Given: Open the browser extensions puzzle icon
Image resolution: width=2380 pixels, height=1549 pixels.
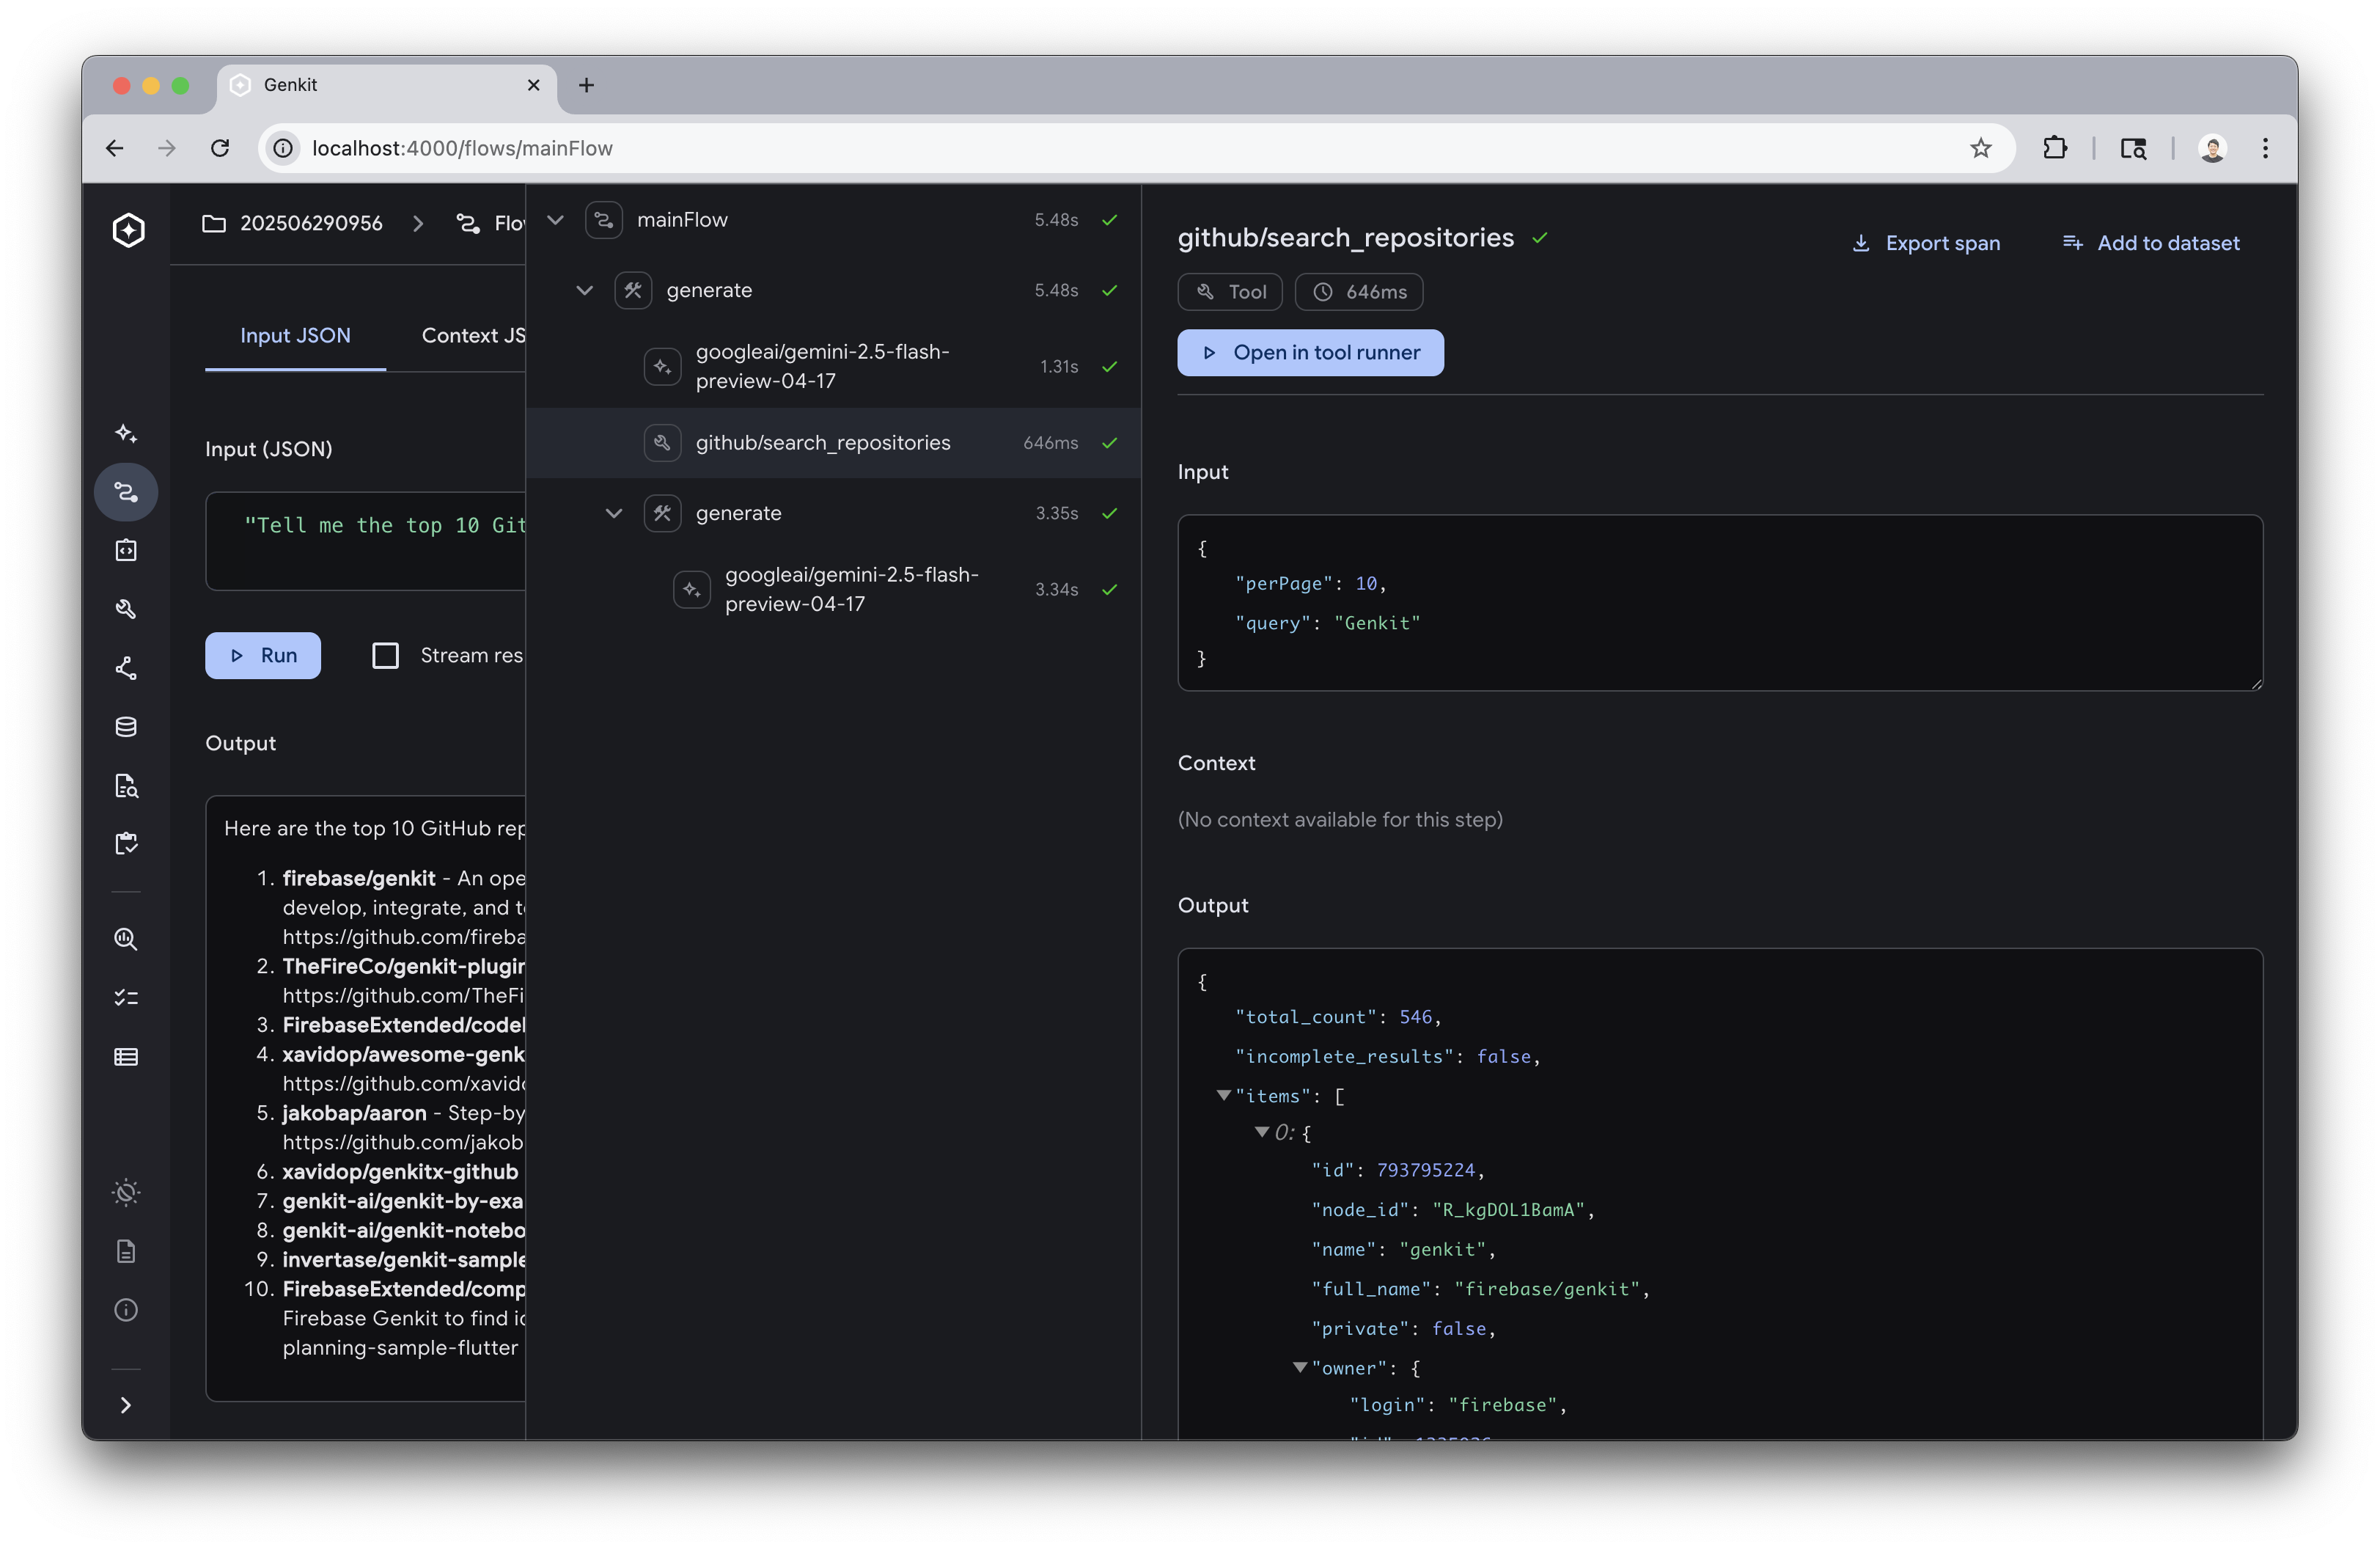Looking at the screenshot, I should click(2054, 148).
